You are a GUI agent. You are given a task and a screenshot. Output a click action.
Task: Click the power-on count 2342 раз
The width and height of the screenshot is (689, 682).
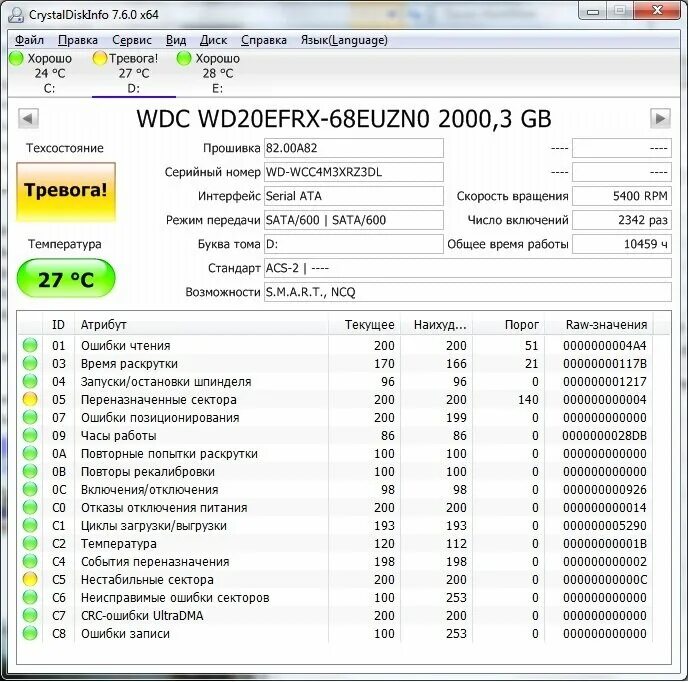pyautogui.click(x=622, y=220)
